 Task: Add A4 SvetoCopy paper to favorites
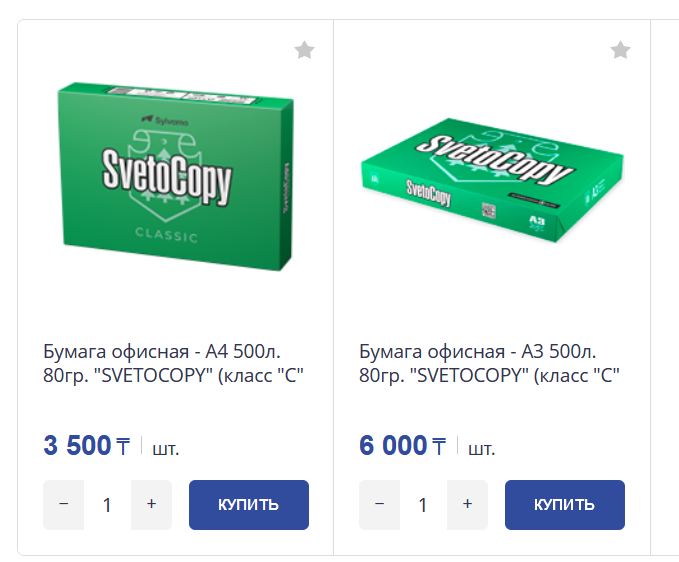[305, 50]
